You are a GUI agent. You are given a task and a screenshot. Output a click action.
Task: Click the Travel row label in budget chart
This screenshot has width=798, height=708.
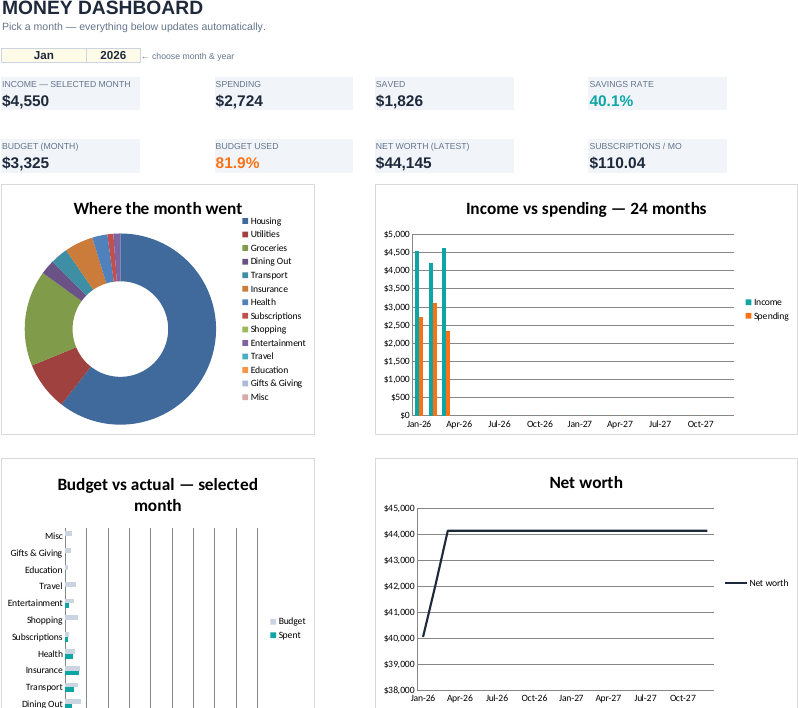click(x=51, y=586)
